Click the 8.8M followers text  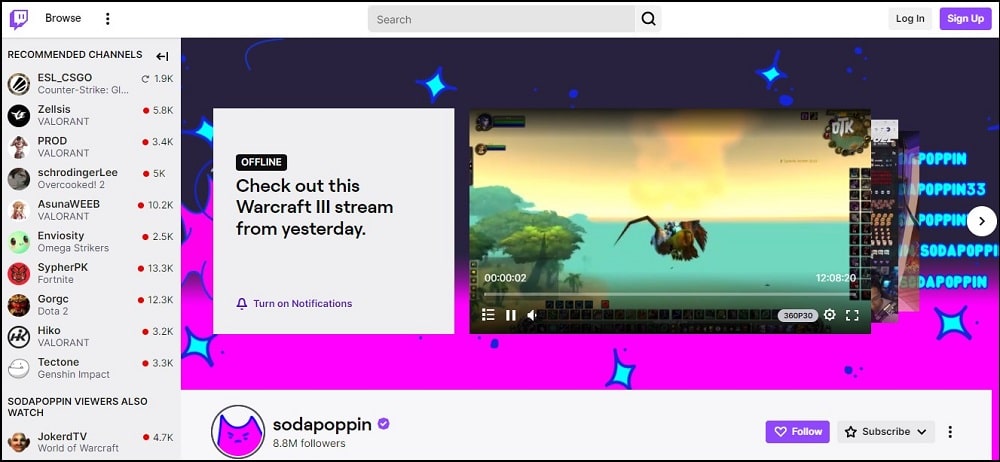(309, 443)
